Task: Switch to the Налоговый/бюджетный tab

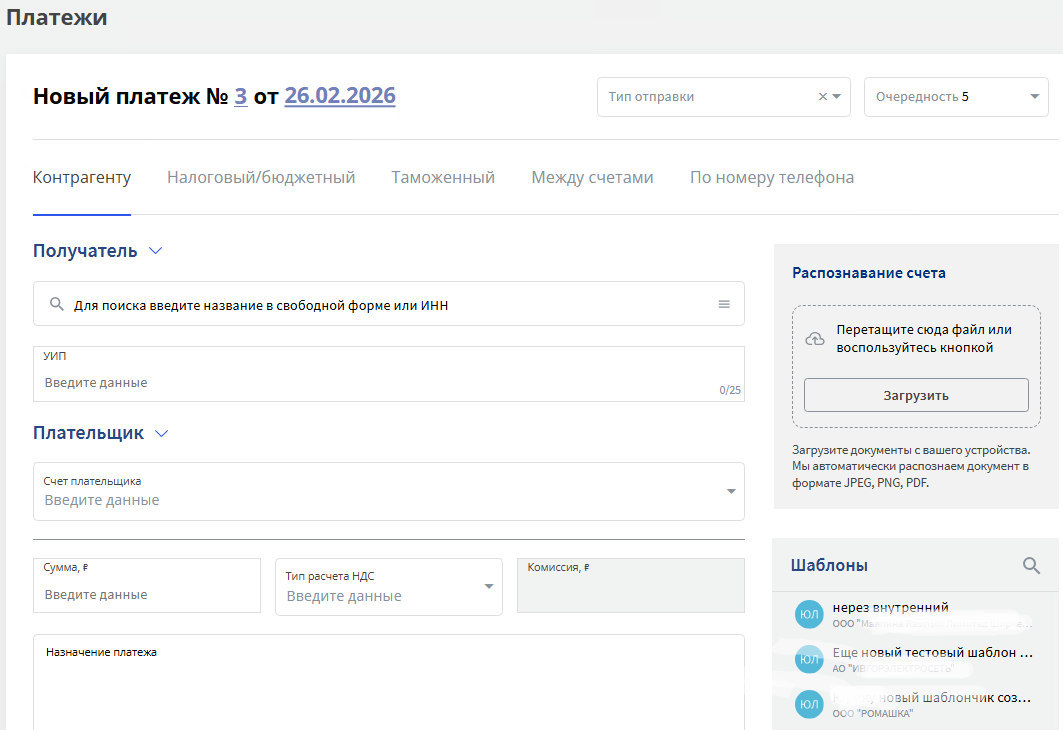Action: click(261, 178)
